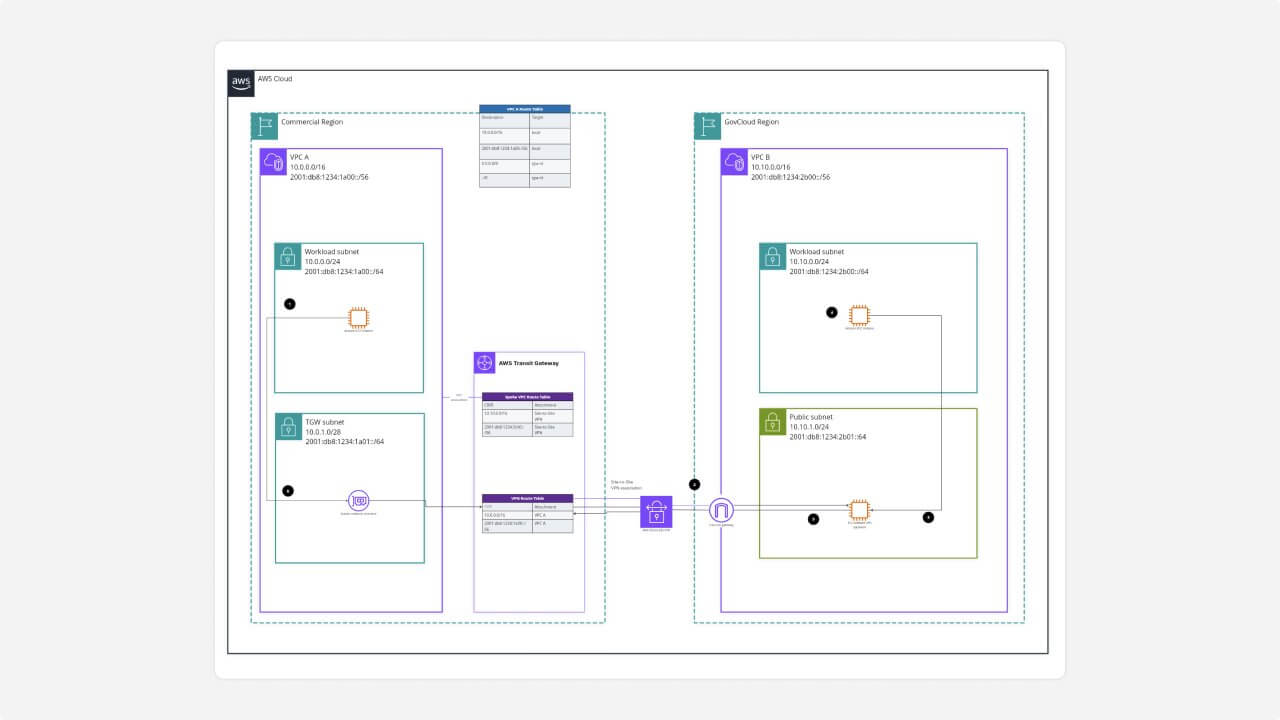Click the VPC A cloud icon
Viewport: 1280px width, 720px height.
[274, 162]
